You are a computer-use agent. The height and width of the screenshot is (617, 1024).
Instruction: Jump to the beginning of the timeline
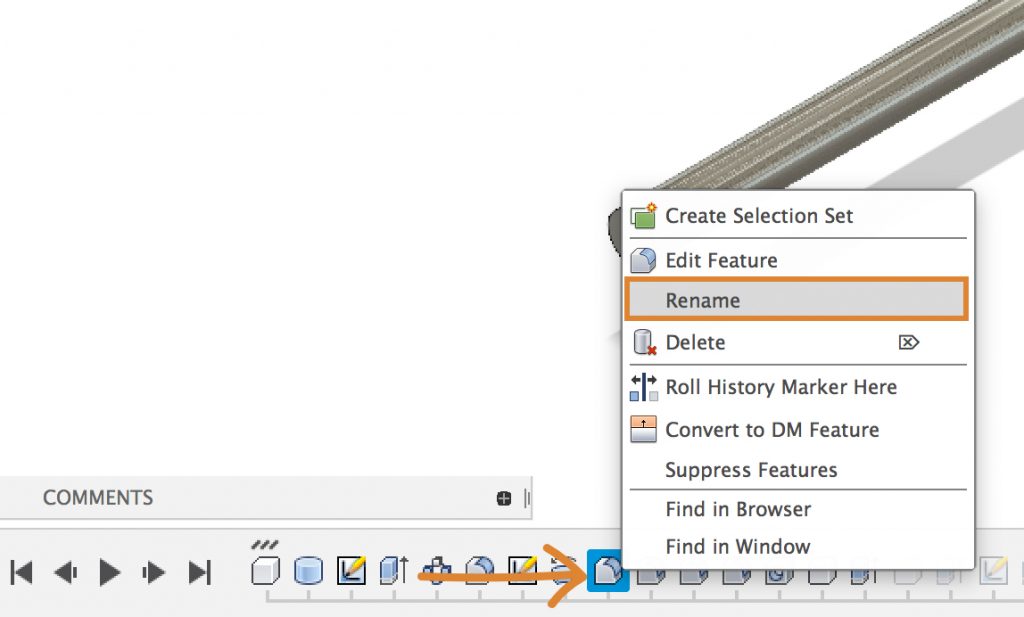click(x=22, y=572)
